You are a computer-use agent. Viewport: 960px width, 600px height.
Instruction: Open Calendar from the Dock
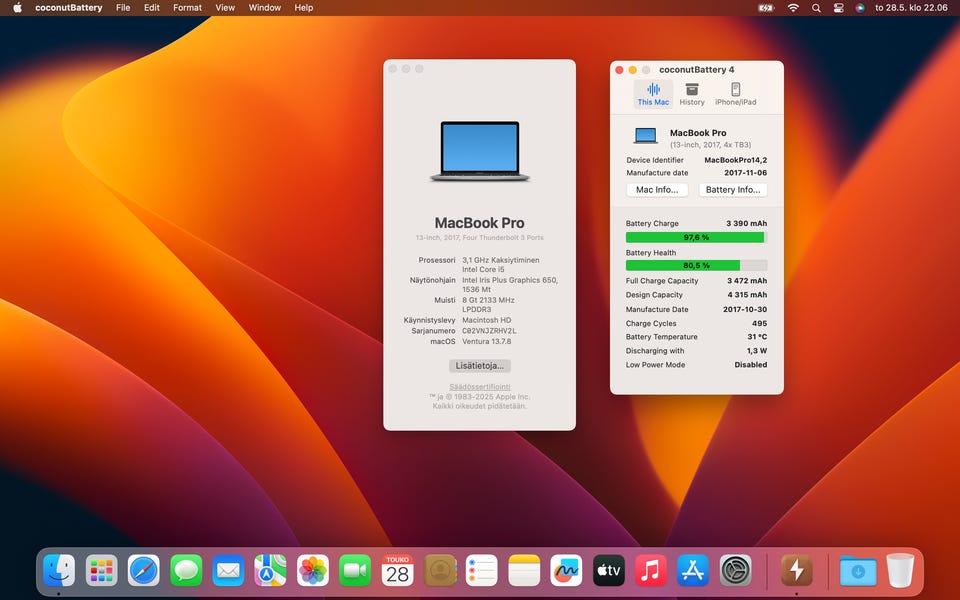pos(397,571)
